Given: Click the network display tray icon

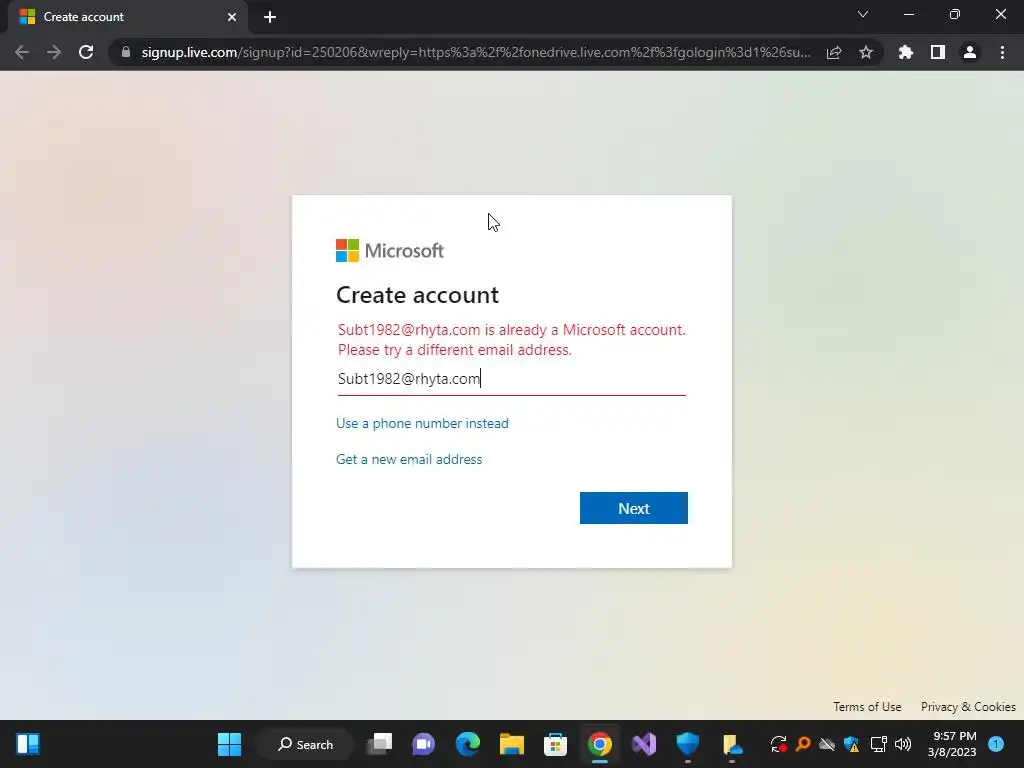Looking at the screenshot, I should click(878, 744).
